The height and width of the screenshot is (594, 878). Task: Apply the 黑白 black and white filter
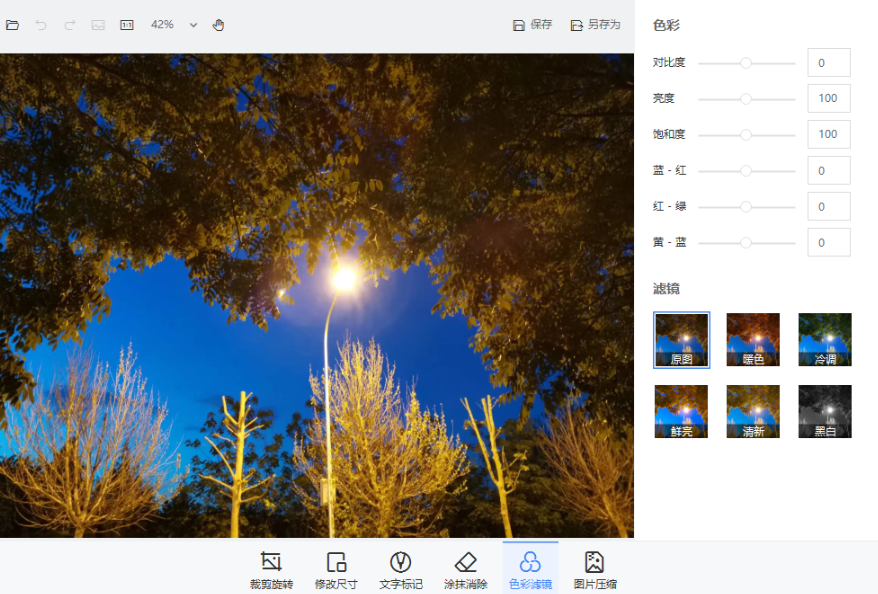(x=825, y=411)
